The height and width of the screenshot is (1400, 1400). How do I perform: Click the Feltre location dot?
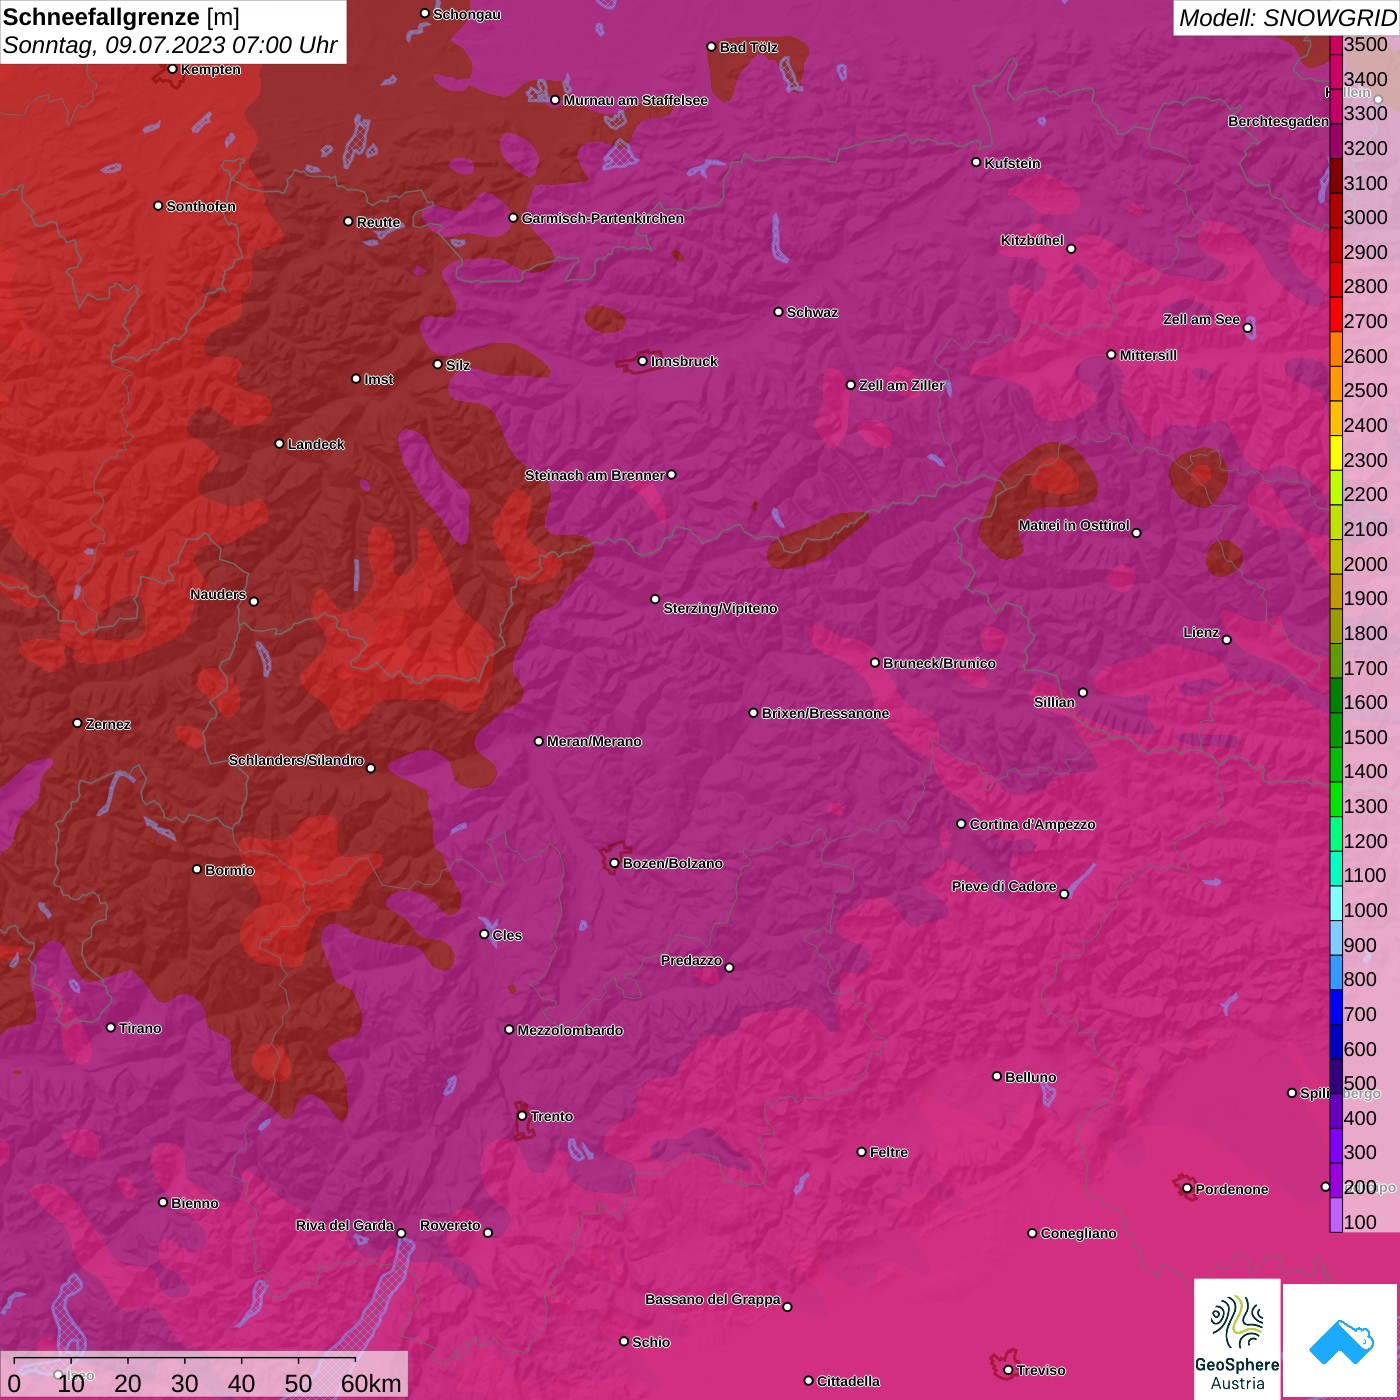(x=861, y=1152)
